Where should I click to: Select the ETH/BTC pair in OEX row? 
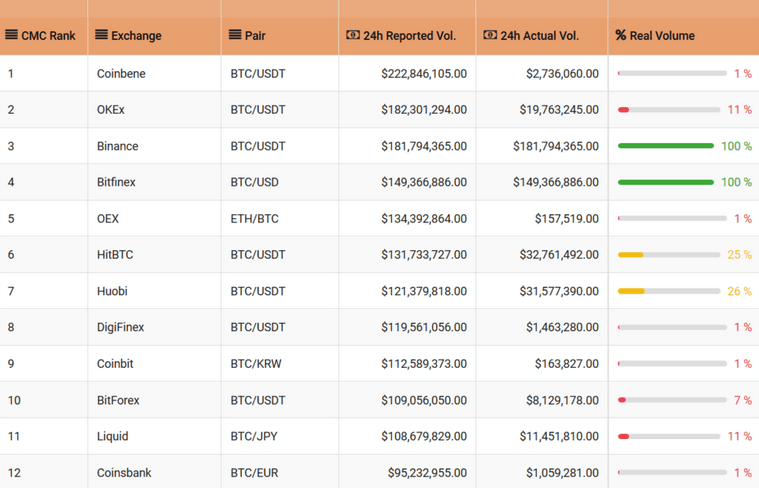255,219
